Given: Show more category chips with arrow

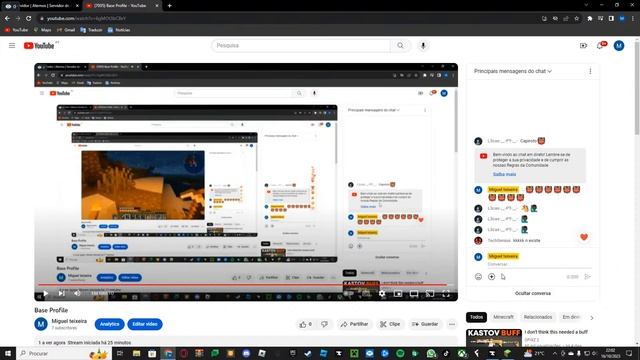Looking at the screenshot, I should [592, 318].
